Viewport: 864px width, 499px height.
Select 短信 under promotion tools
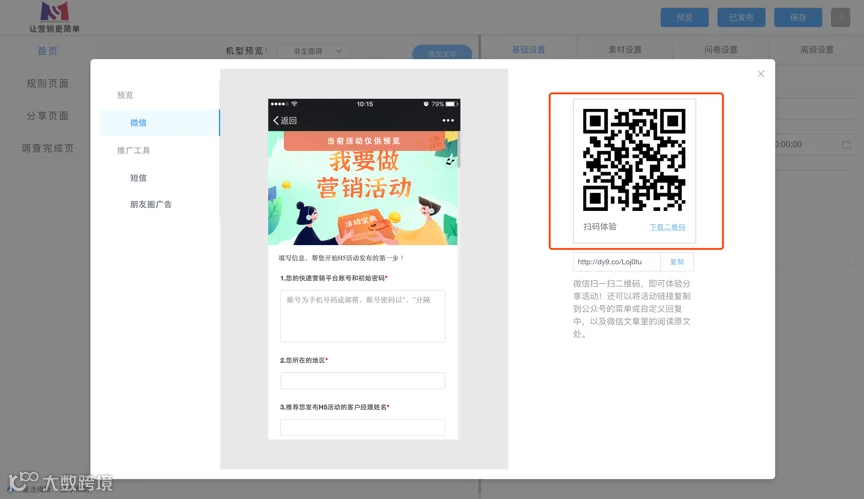[138, 177]
